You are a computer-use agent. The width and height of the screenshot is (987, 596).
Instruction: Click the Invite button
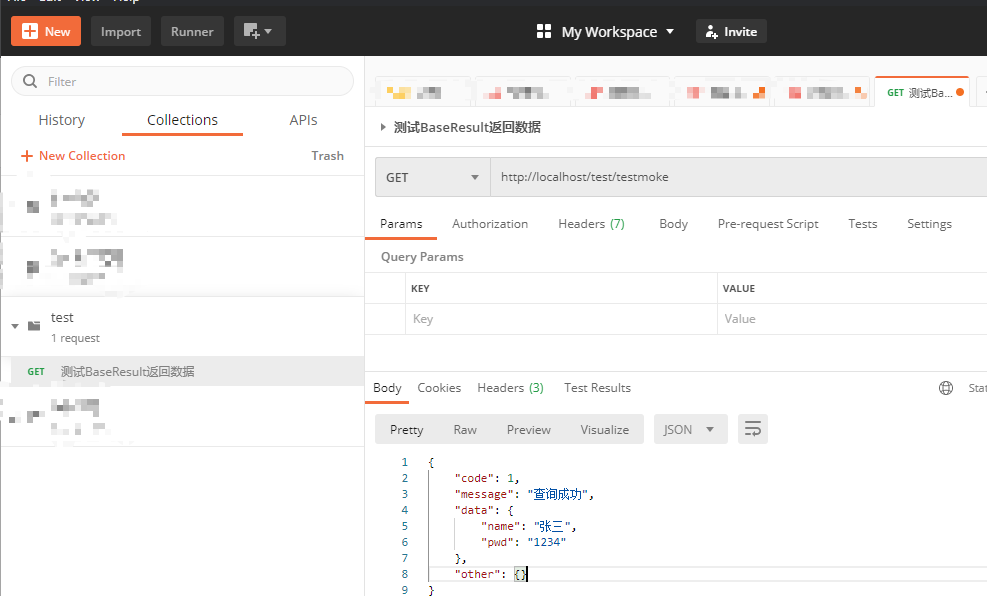731,31
